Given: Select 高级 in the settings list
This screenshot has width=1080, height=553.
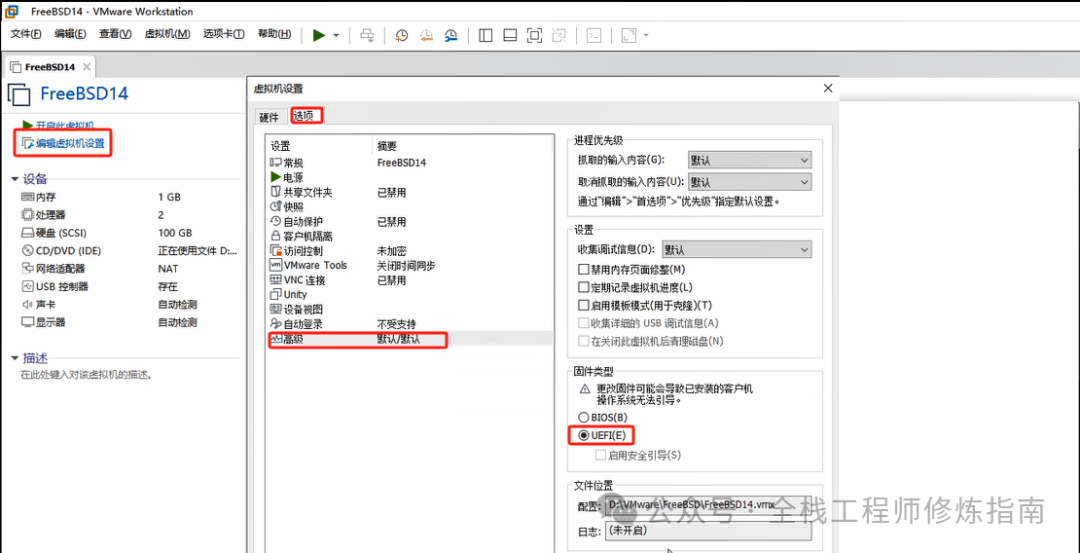Looking at the screenshot, I should 411,339.
